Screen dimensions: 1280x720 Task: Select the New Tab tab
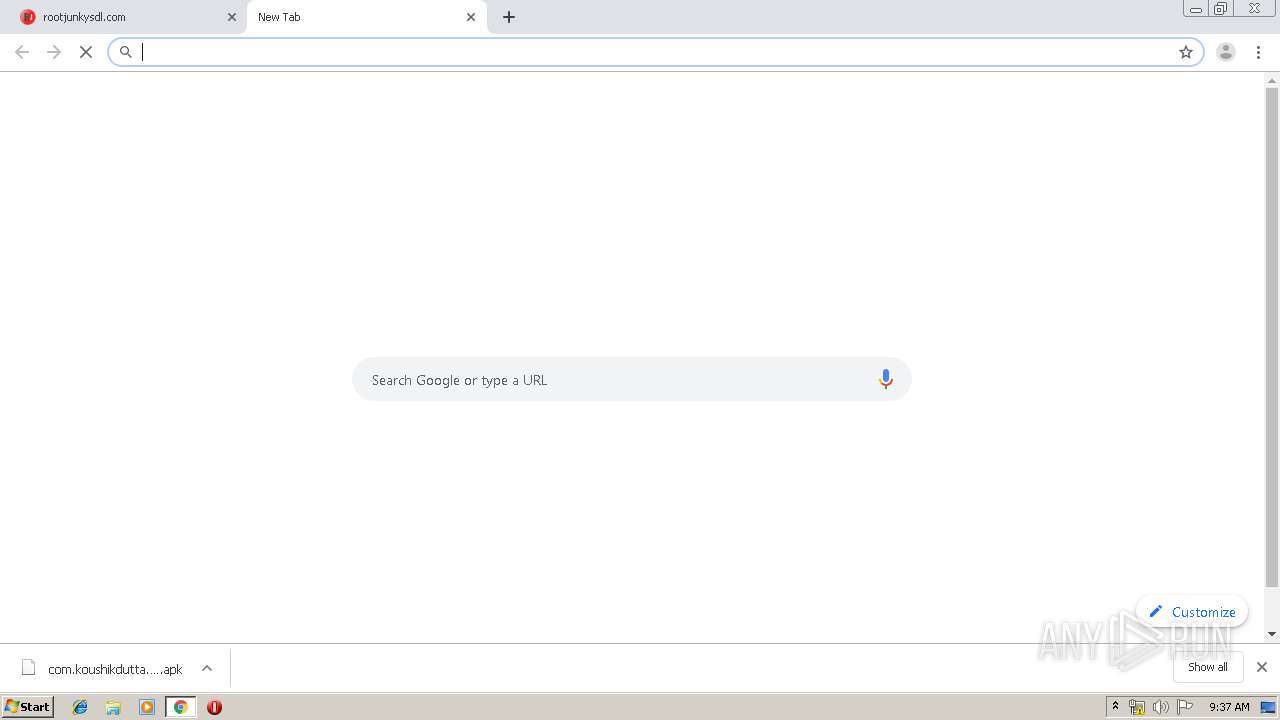point(366,17)
